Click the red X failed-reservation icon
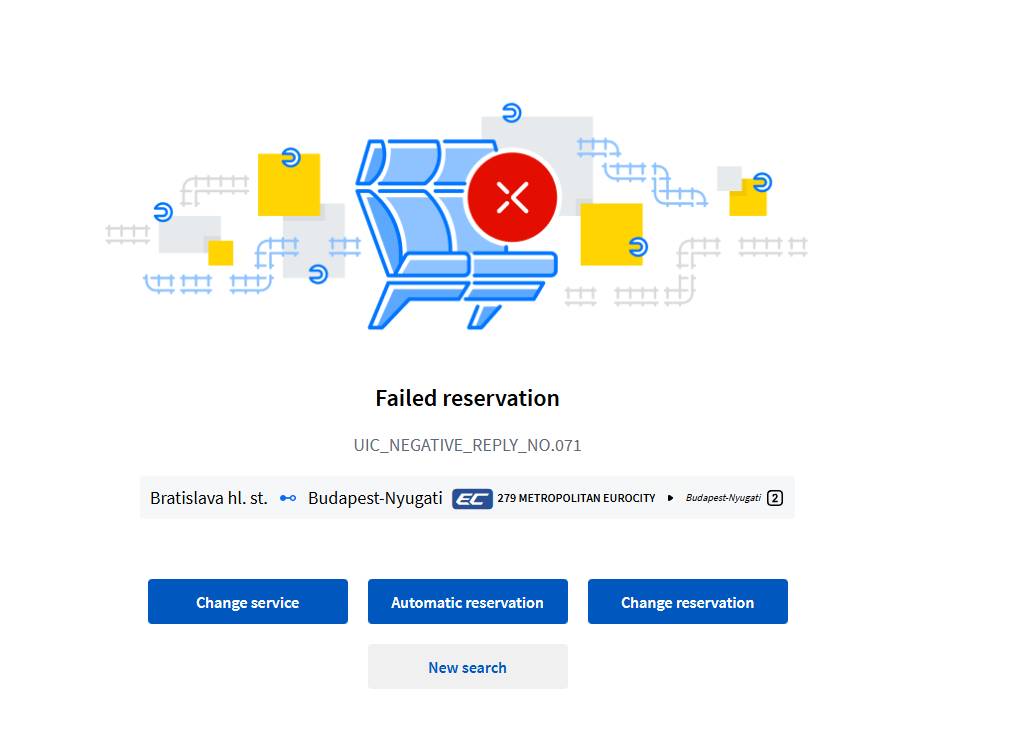 [512, 197]
